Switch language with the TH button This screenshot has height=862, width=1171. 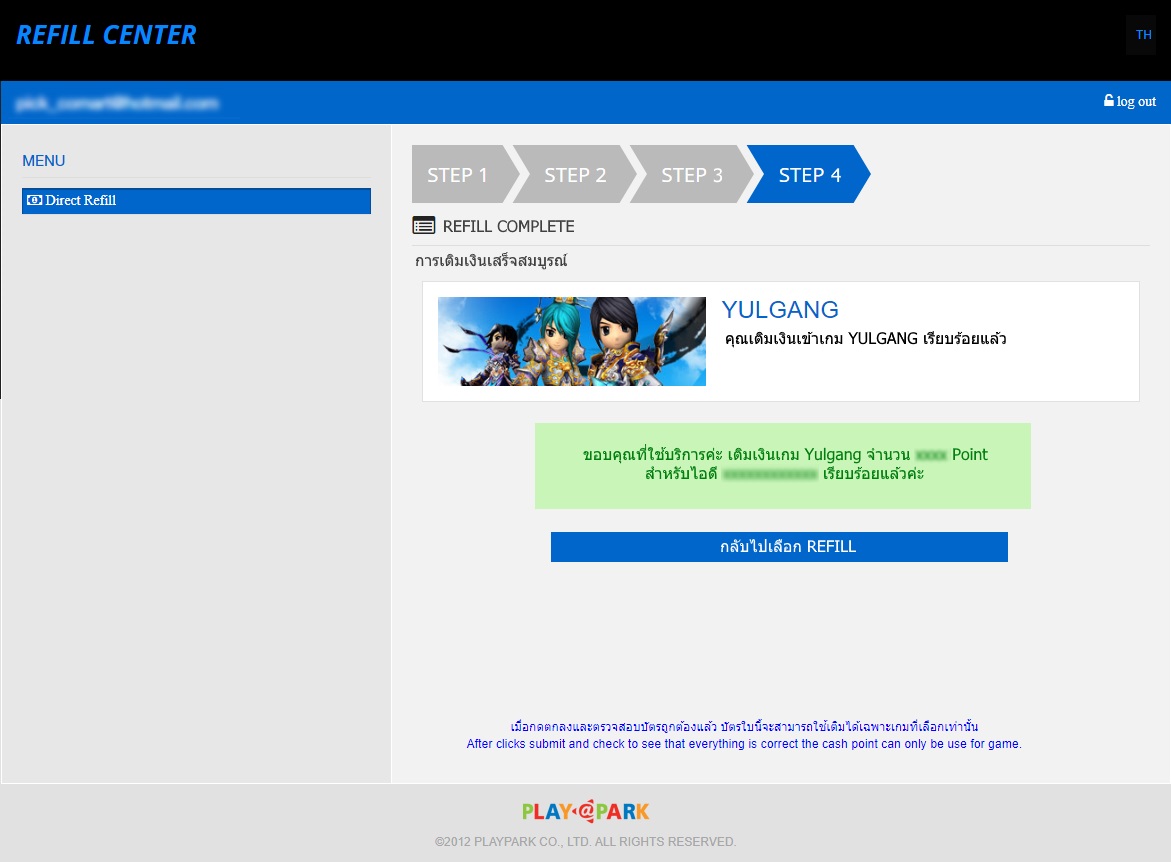tap(1143, 34)
